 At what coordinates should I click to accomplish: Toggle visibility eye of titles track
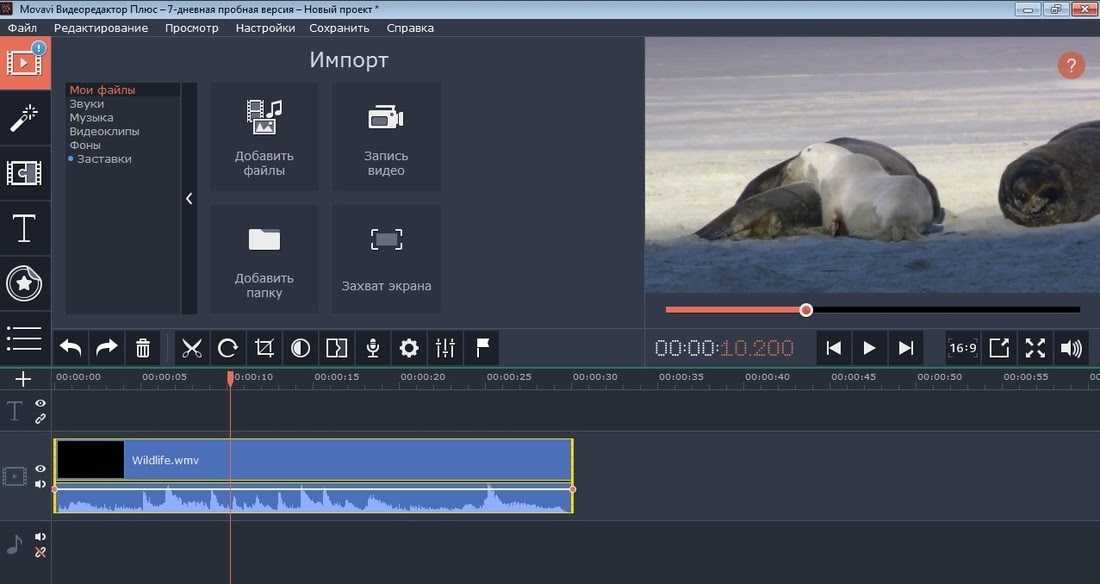click(41, 404)
